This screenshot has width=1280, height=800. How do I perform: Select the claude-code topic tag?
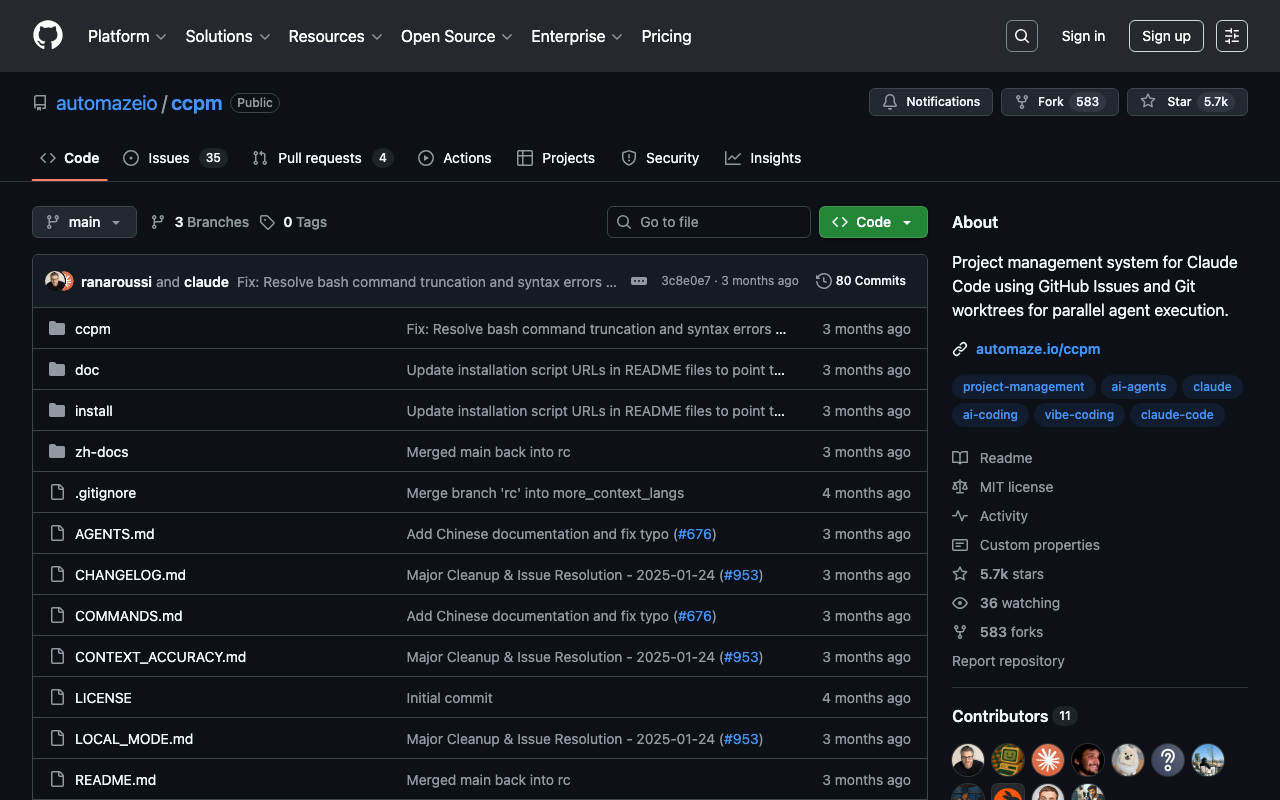[x=1176, y=415]
